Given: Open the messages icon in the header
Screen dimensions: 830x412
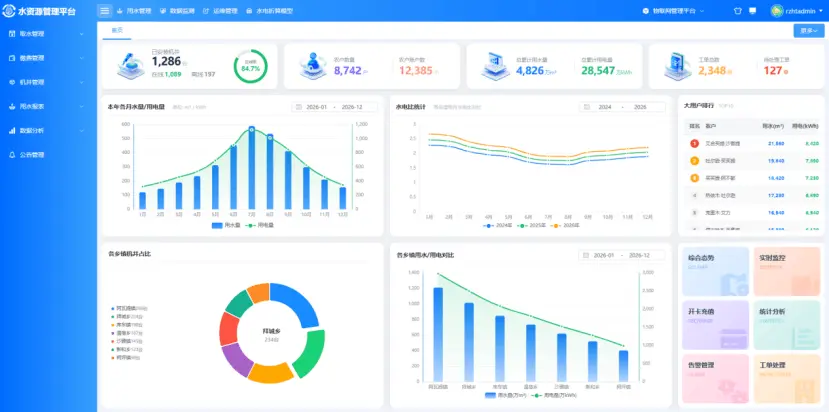Looking at the screenshot, I should click(753, 11).
